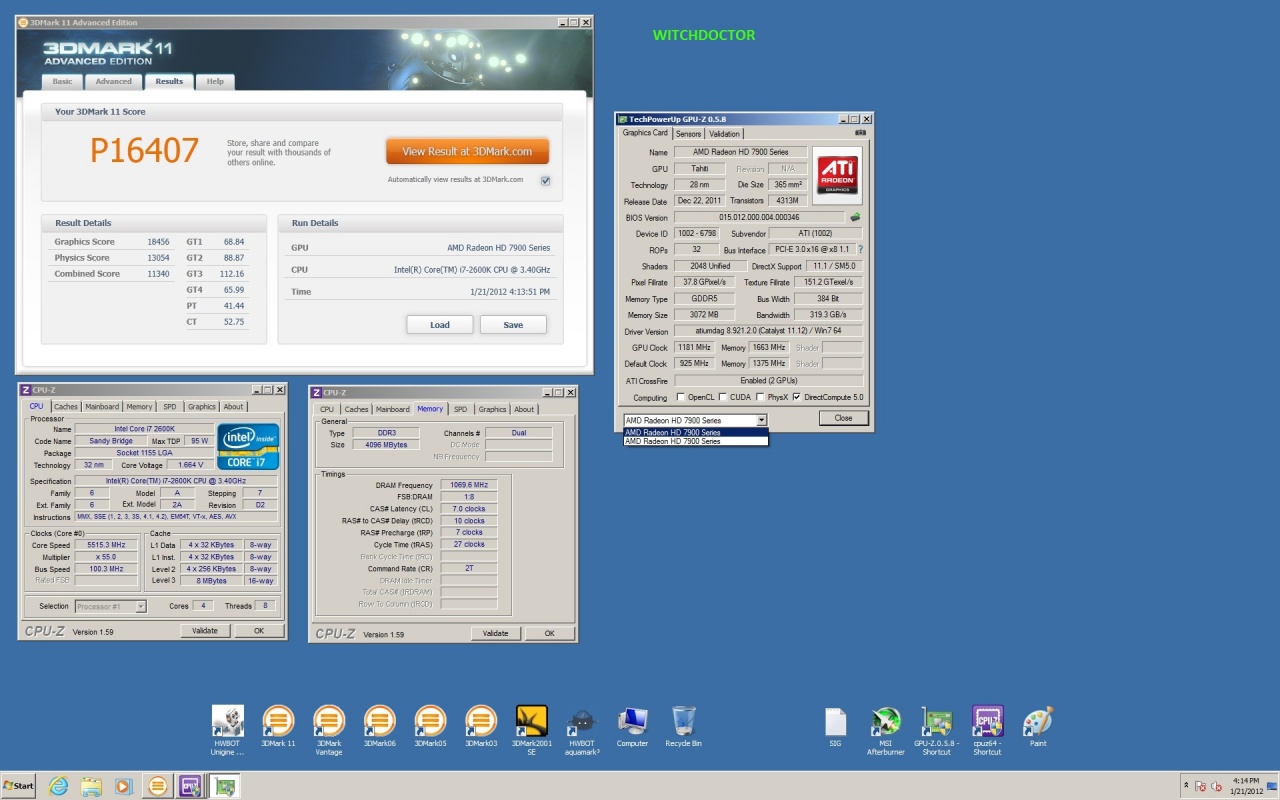Open Internet Explorer from the taskbar

[59, 786]
